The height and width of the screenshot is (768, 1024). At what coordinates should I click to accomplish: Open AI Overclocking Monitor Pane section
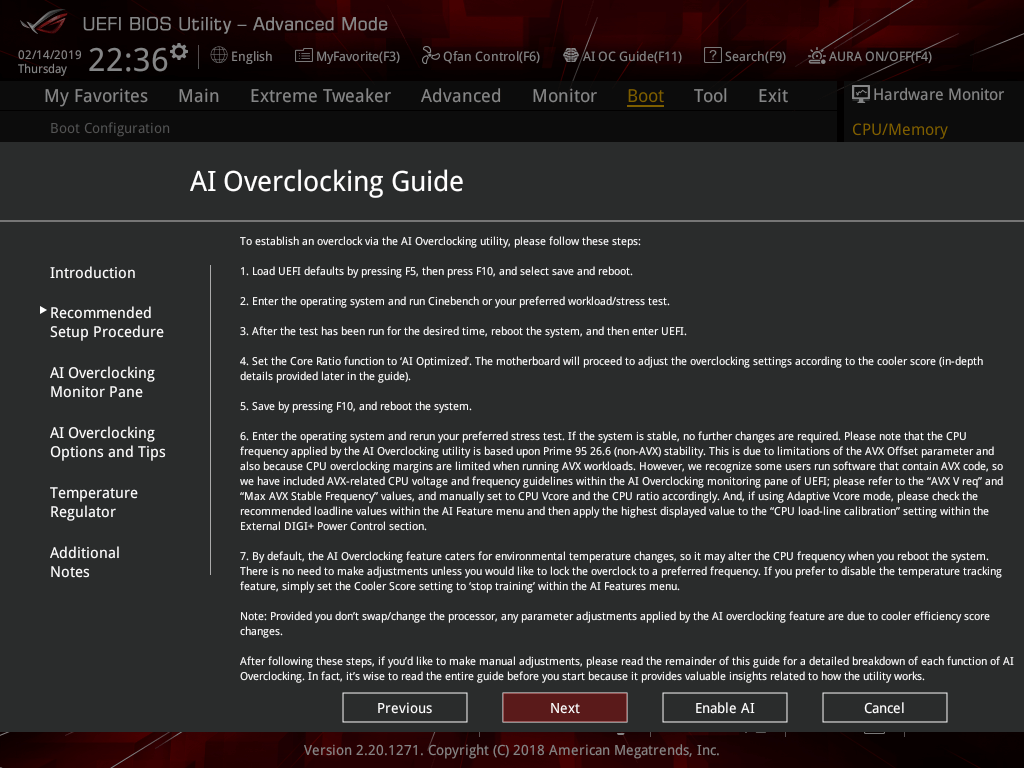[102, 382]
